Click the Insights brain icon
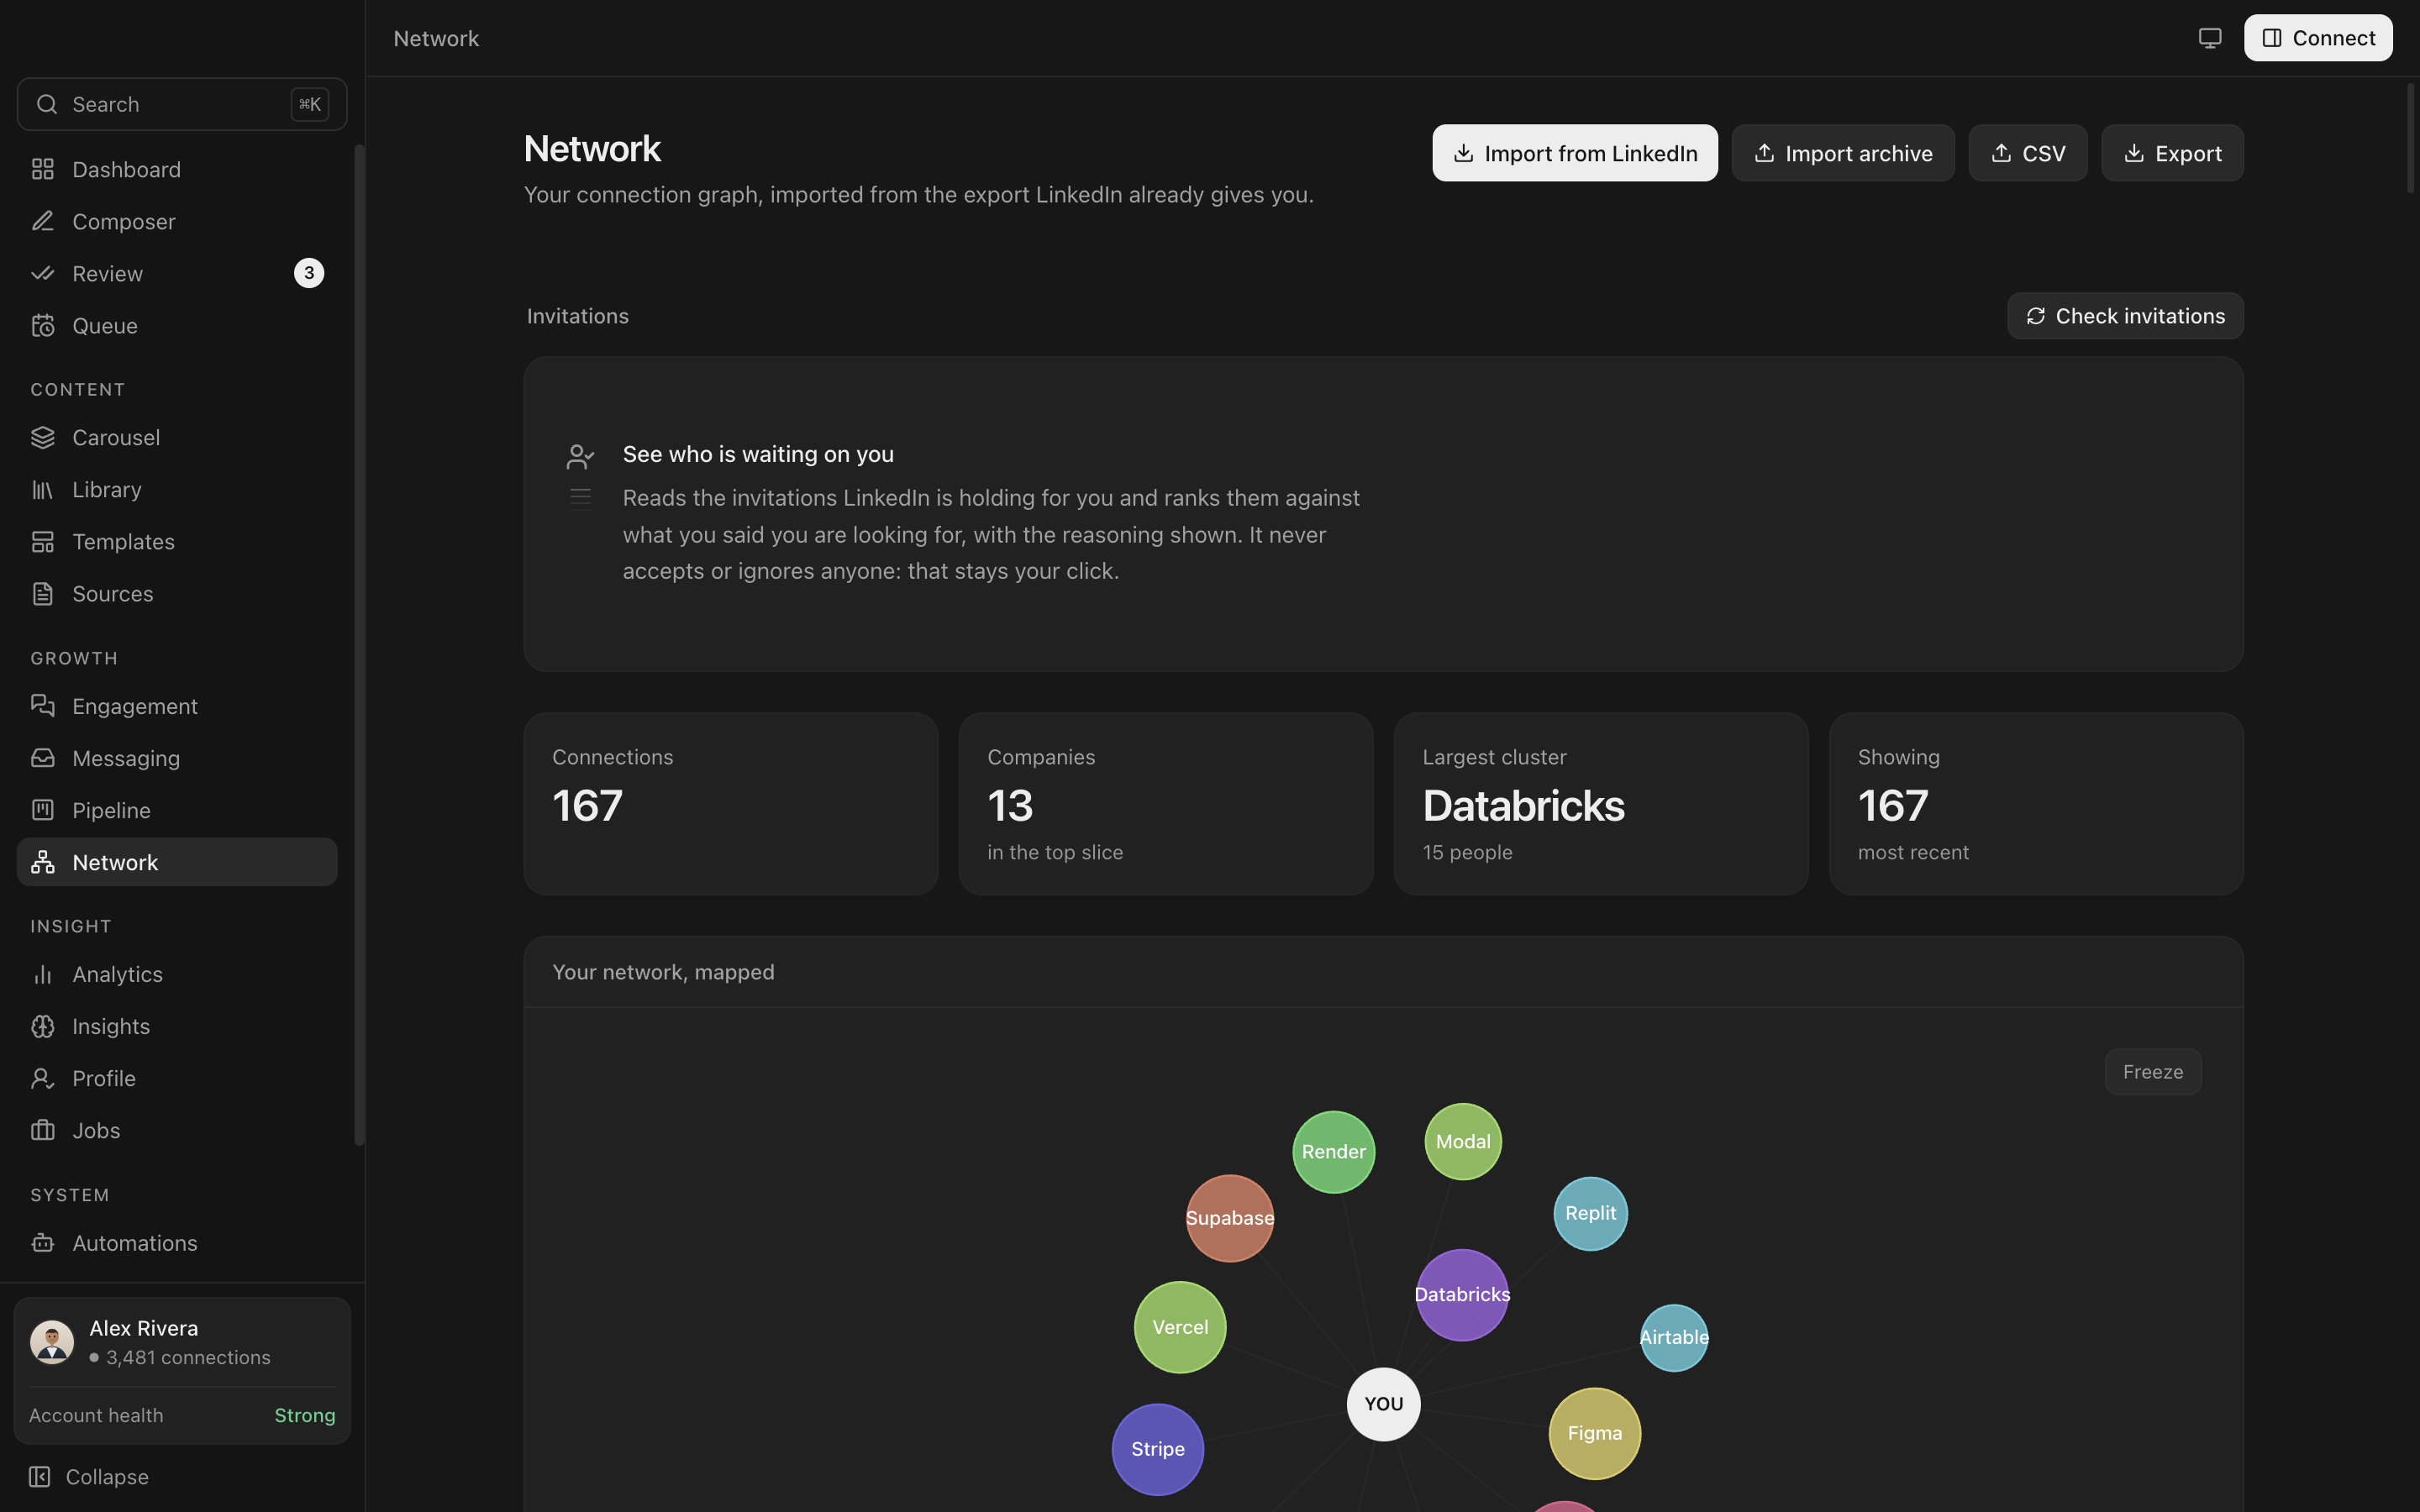 42,1026
